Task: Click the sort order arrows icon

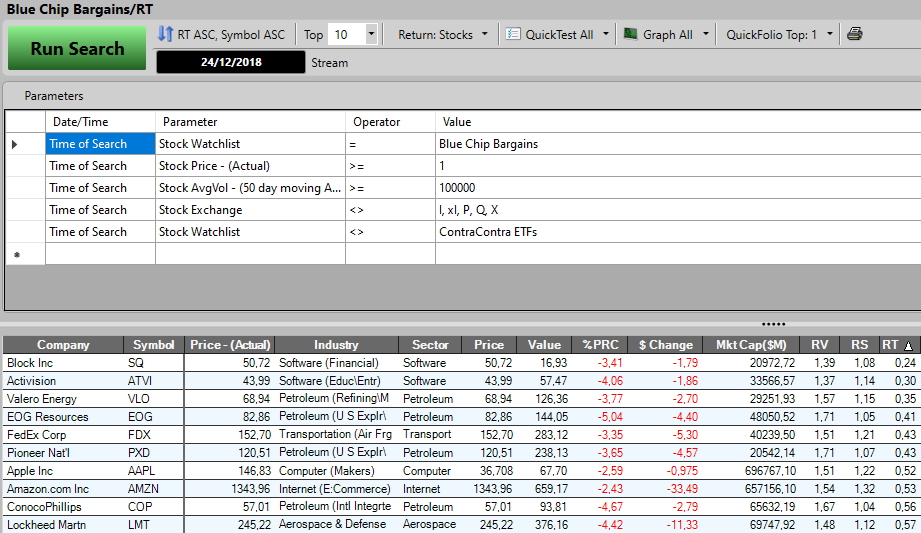Action: click(x=165, y=34)
